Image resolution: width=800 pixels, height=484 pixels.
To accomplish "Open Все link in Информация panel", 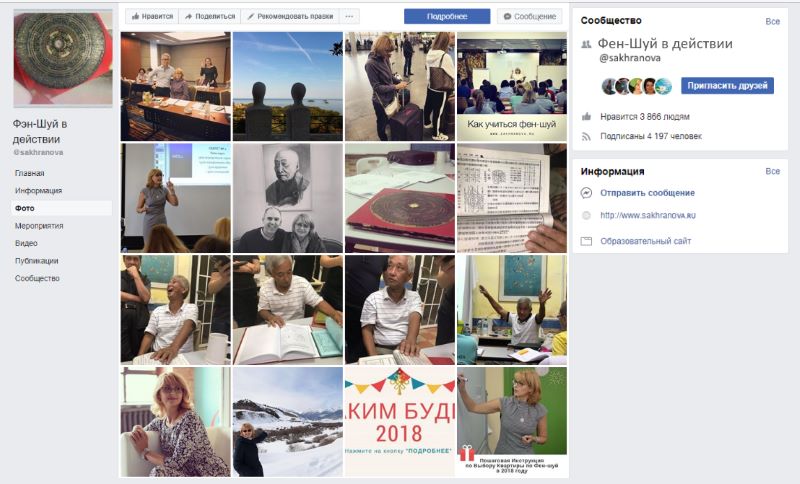I will point(772,171).
